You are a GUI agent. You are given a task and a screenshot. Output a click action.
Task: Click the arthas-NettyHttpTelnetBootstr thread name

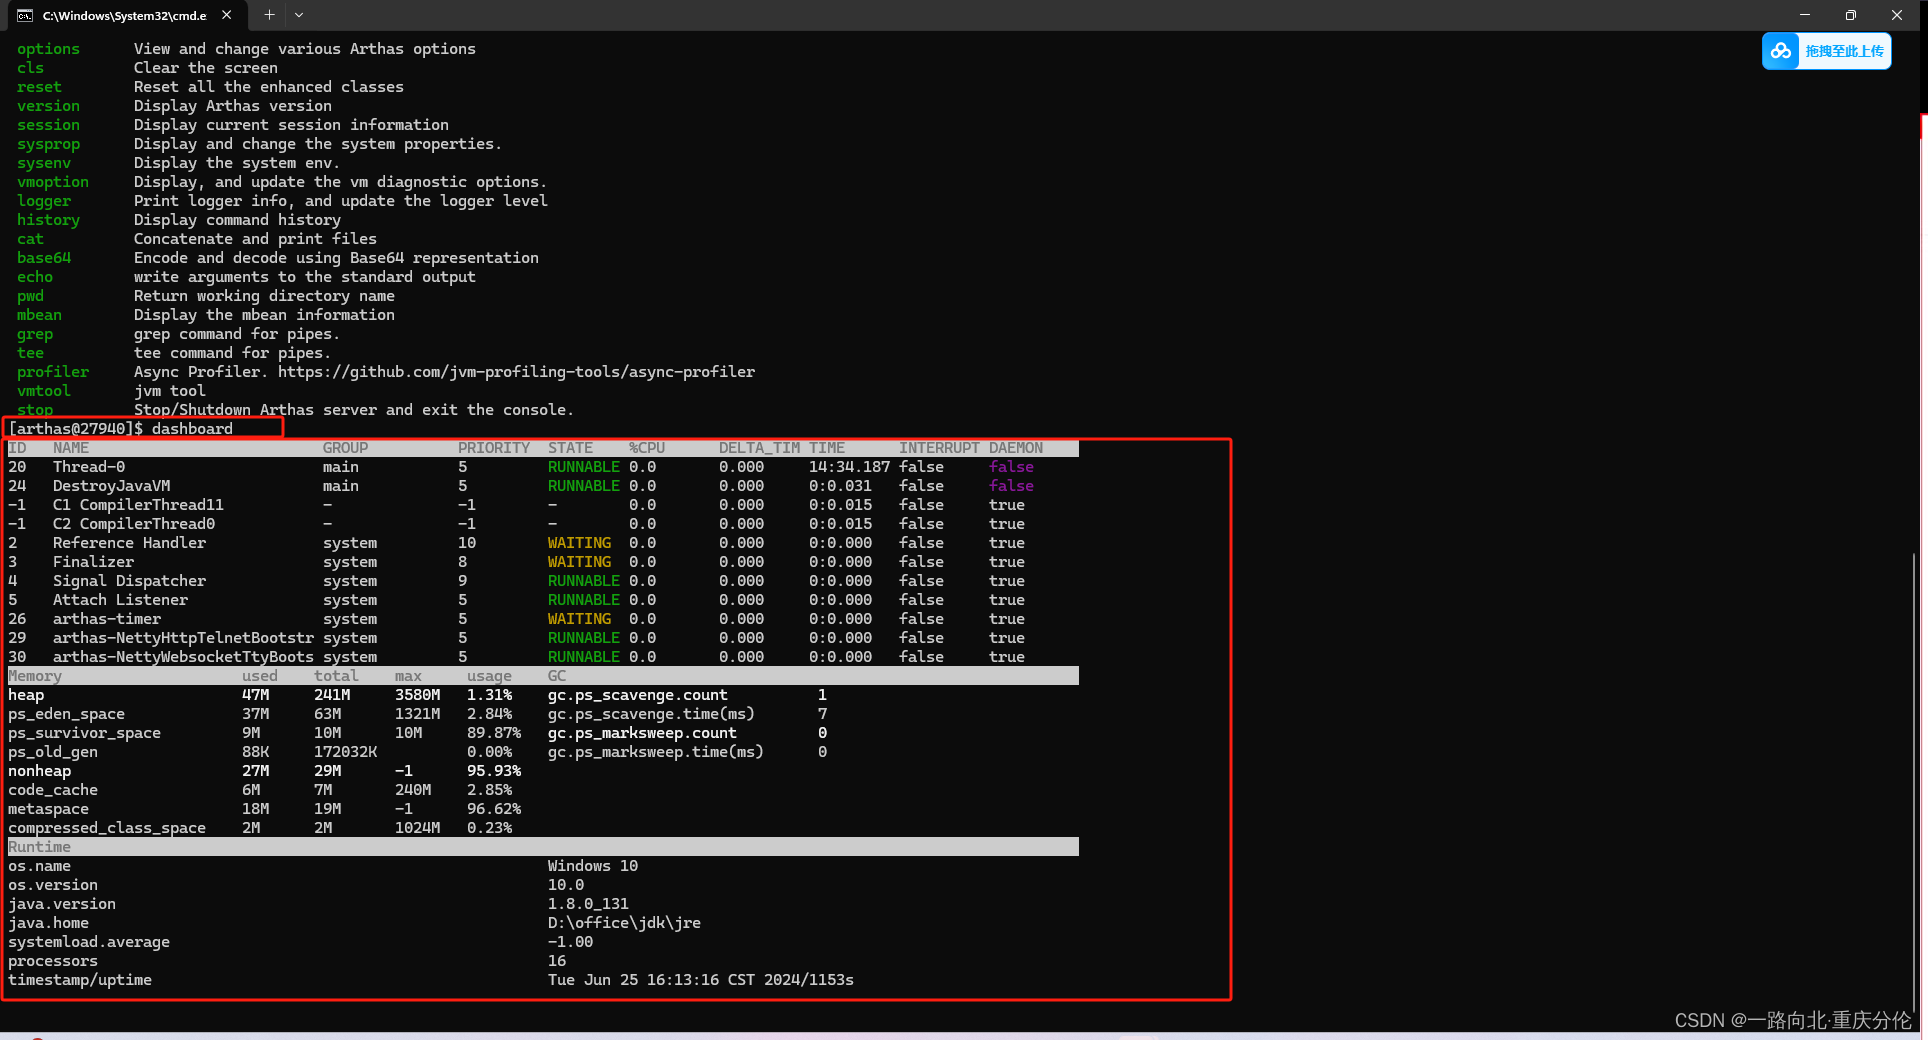pyautogui.click(x=183, y=638)
